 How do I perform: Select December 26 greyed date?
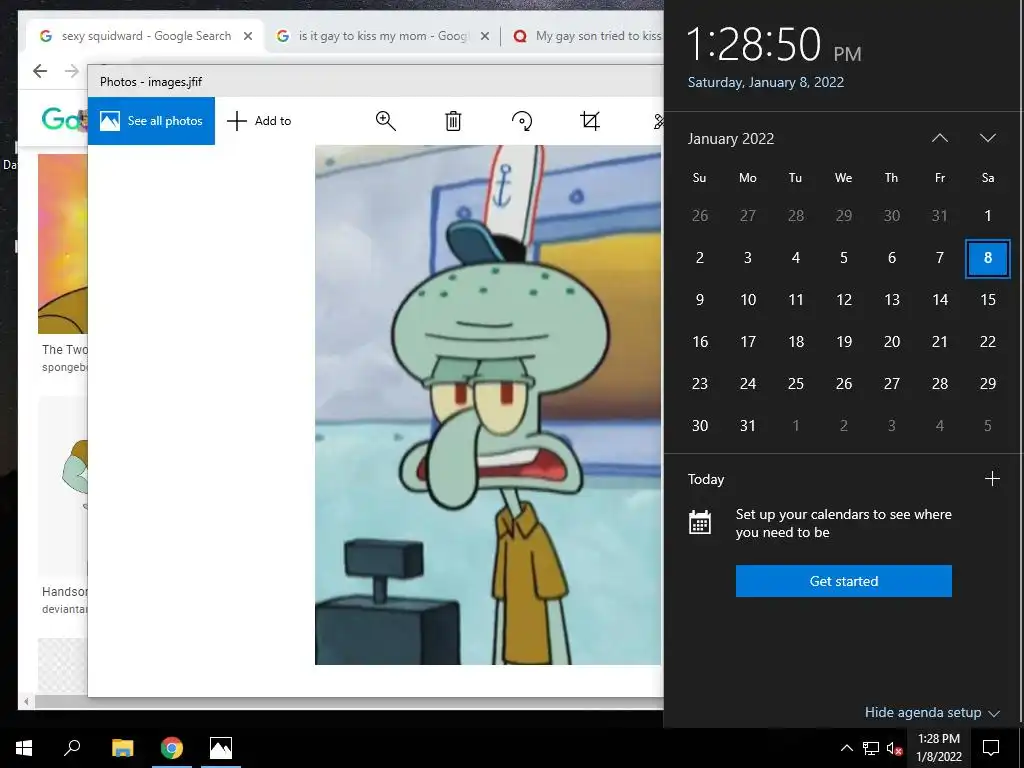(x=699, y=216)
